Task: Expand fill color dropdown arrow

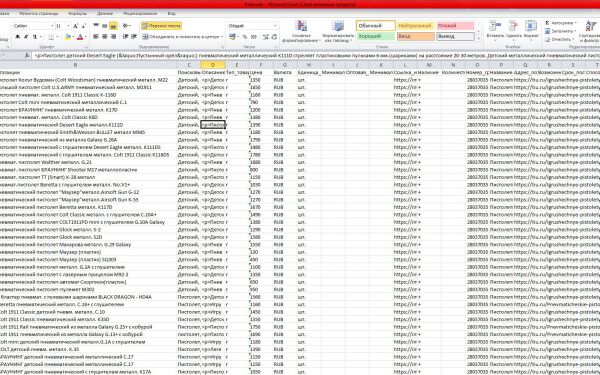Action: pyautogui.click(x=73, y=37)
